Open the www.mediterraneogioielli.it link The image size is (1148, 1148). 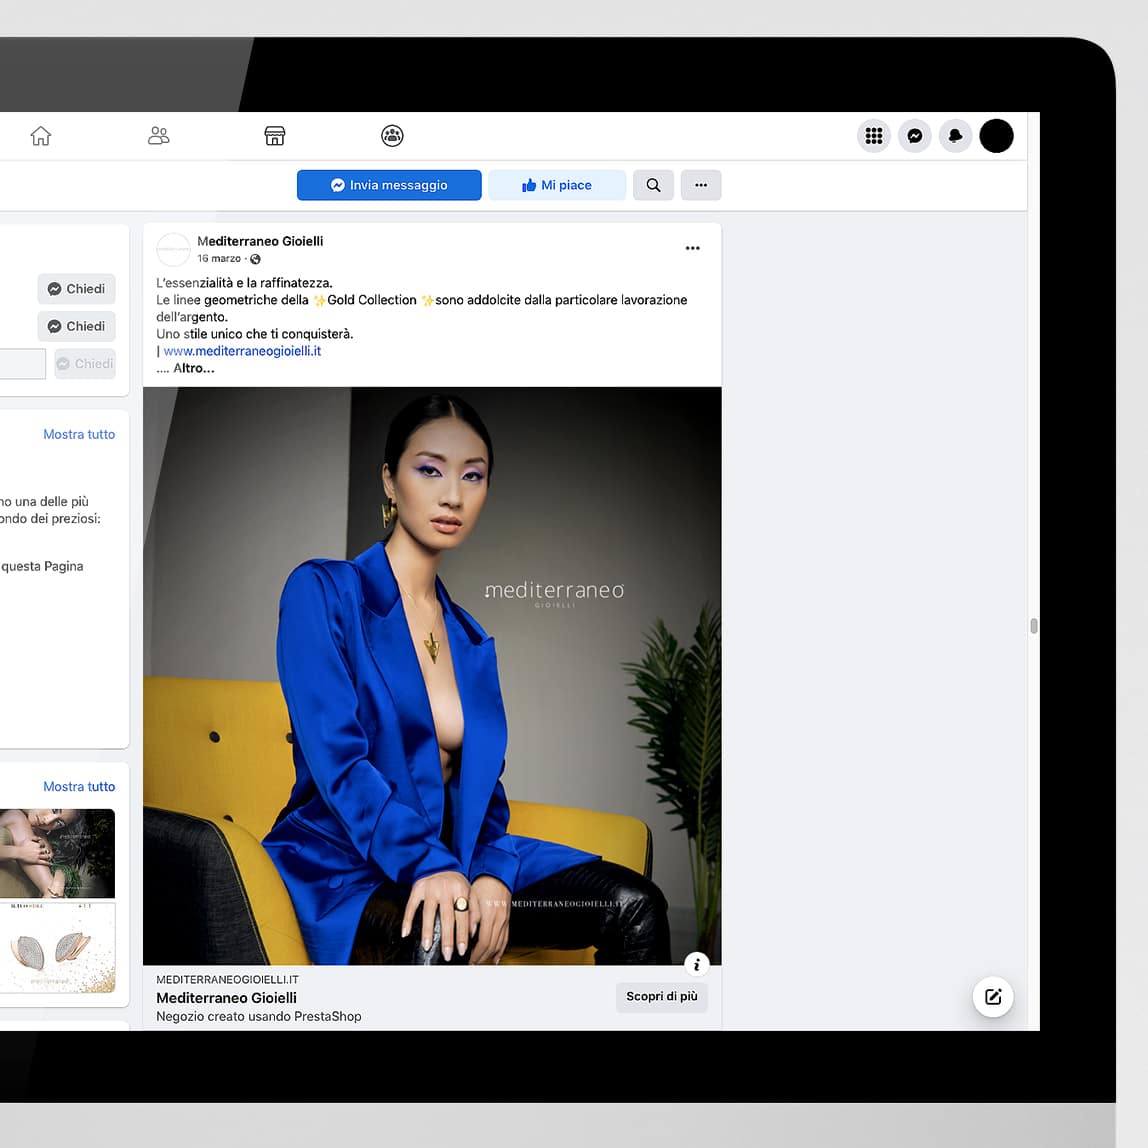[242, 351]
